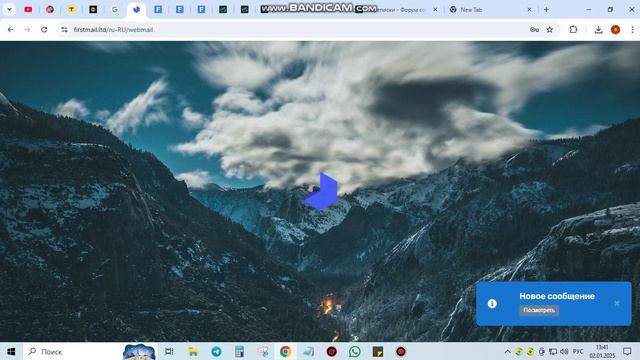Expand the tab search dropdown arrow

coord(9,9)
